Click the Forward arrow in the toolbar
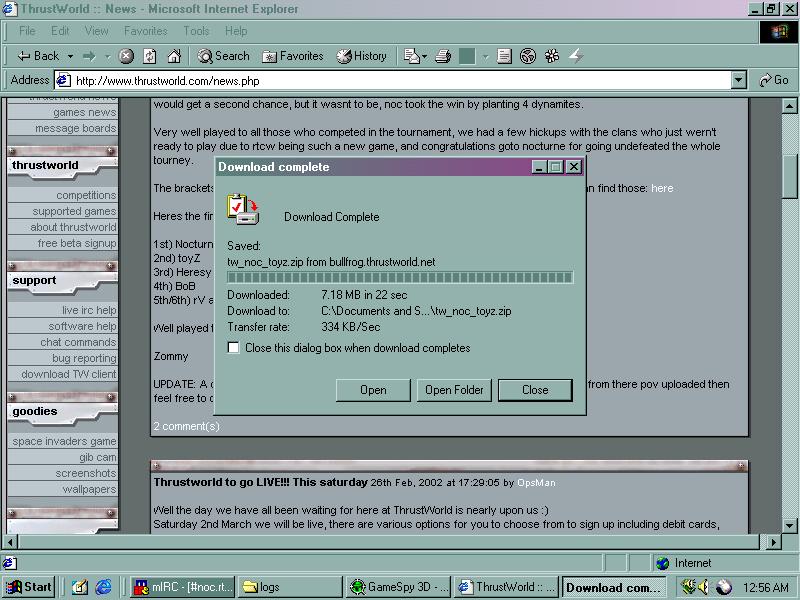 point(89,56)
